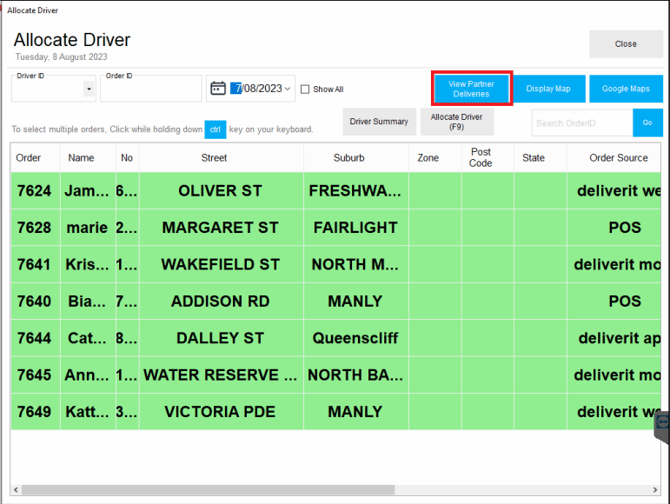Click Allocate Driver (F9) button
This screenshot has width=670, height=504.
pyautogui.click(x=456, y=122)
